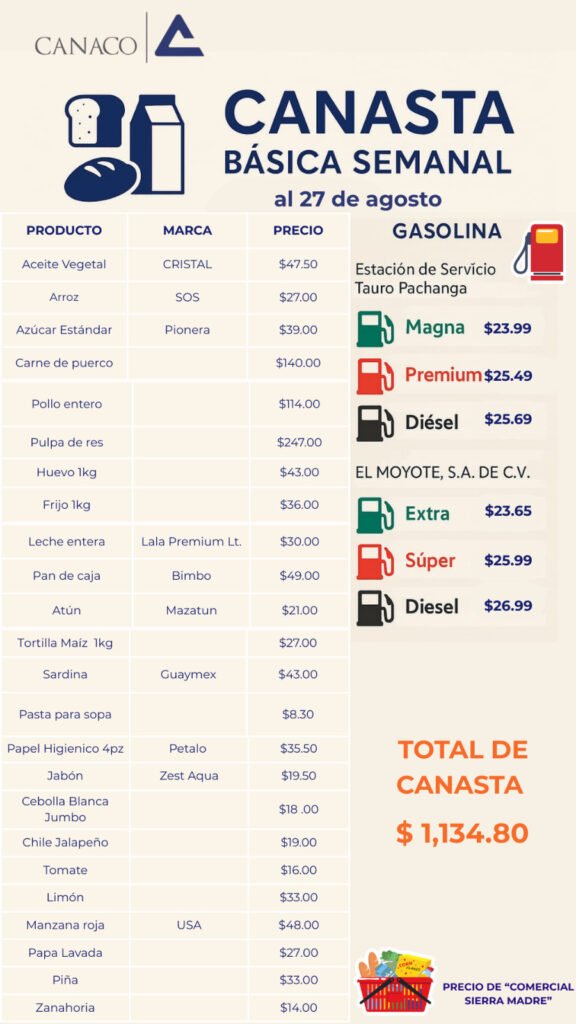Click the Zanahoria product row
This screenshot has width=576, height=1024.
175,1008
